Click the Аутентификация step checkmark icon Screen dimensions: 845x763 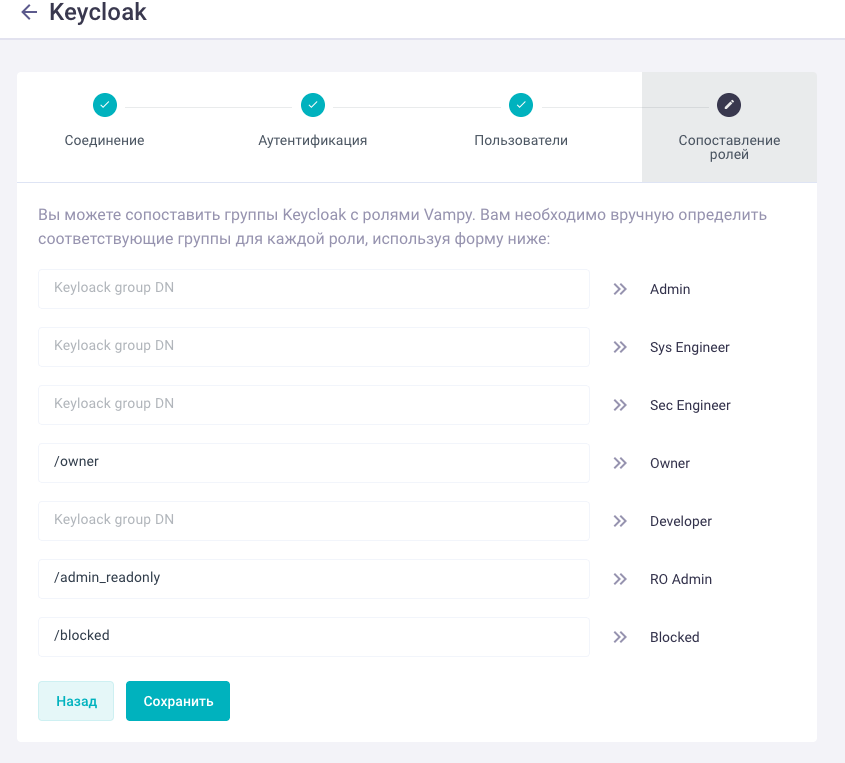(x=313, y=104)
